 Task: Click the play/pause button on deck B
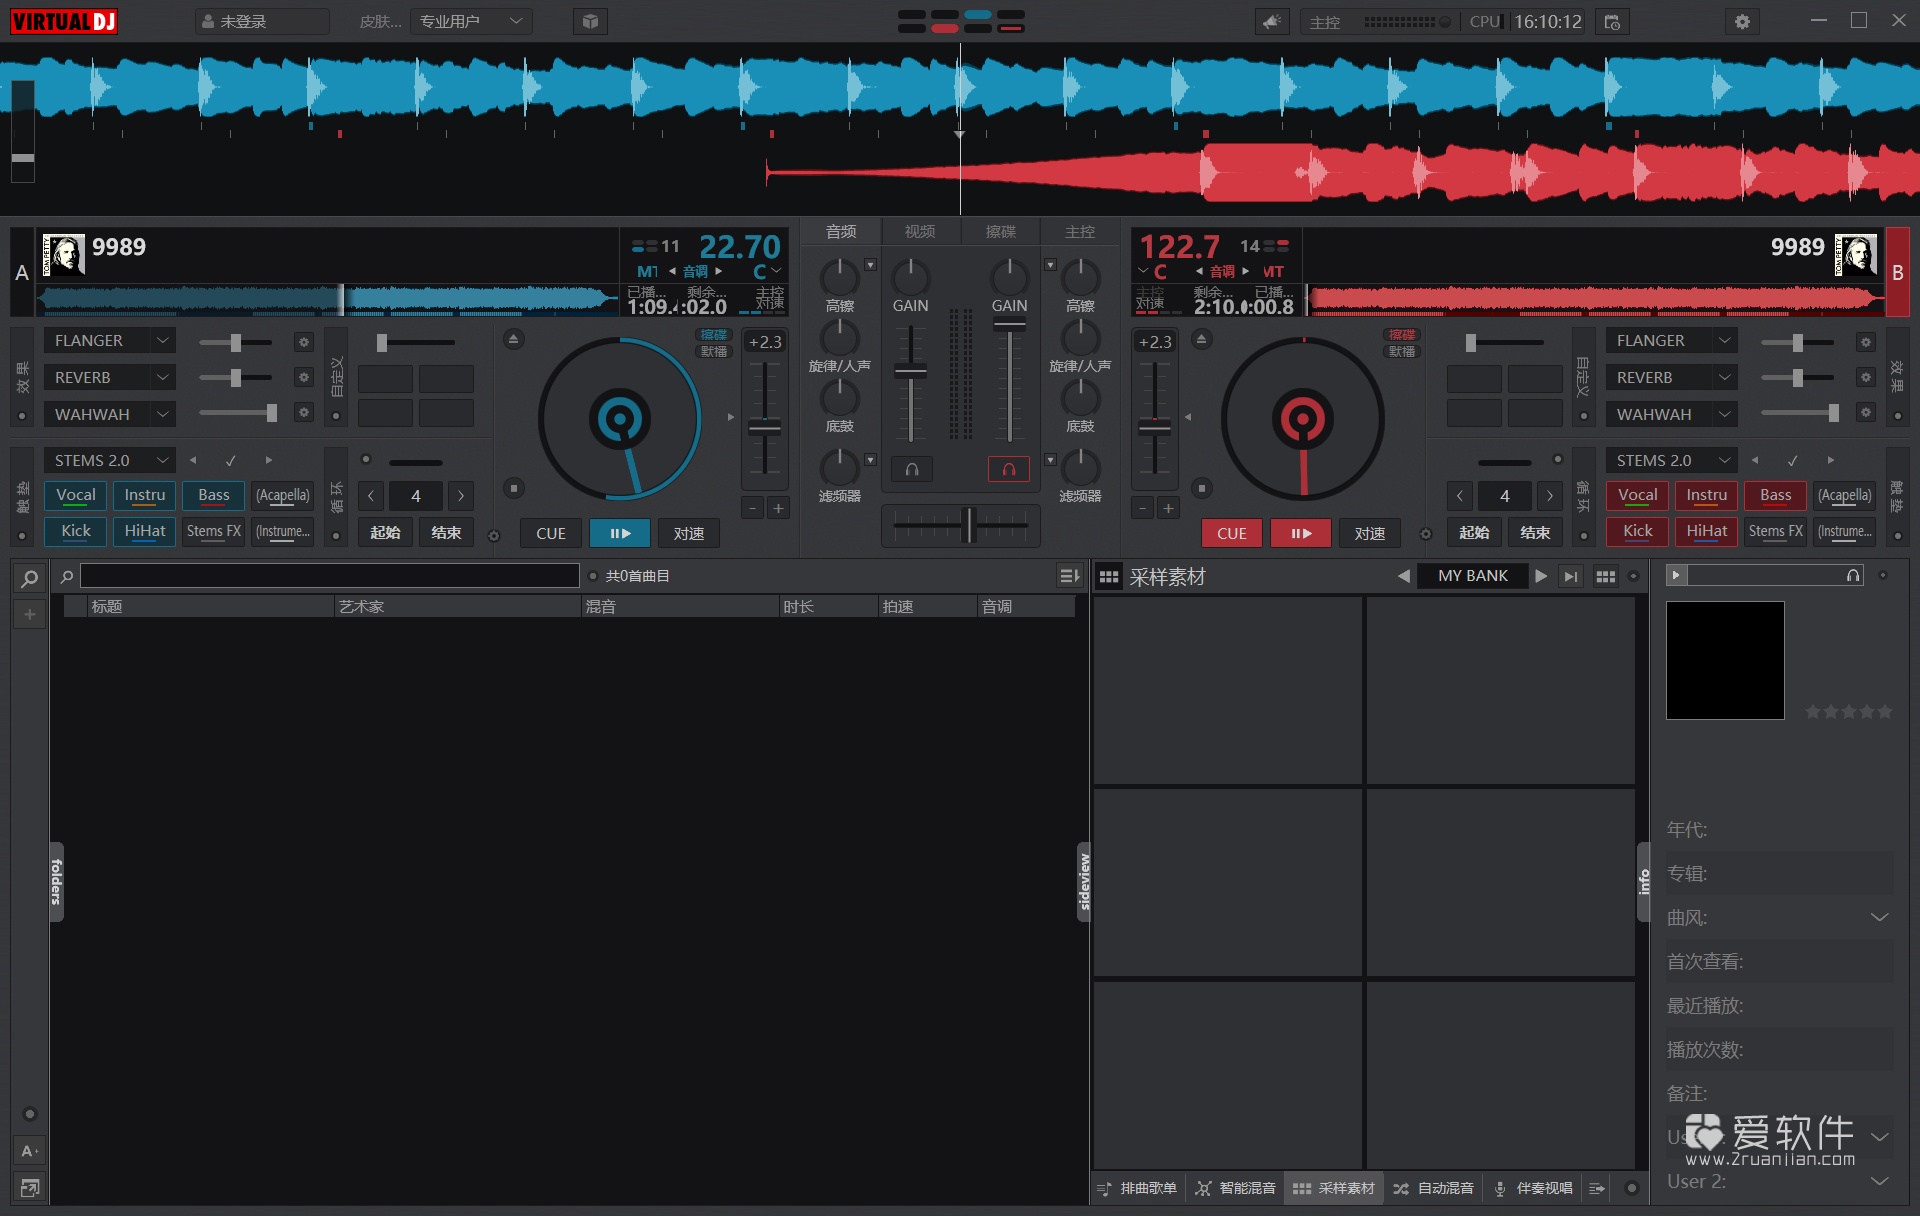click(x=1301, y=533)
